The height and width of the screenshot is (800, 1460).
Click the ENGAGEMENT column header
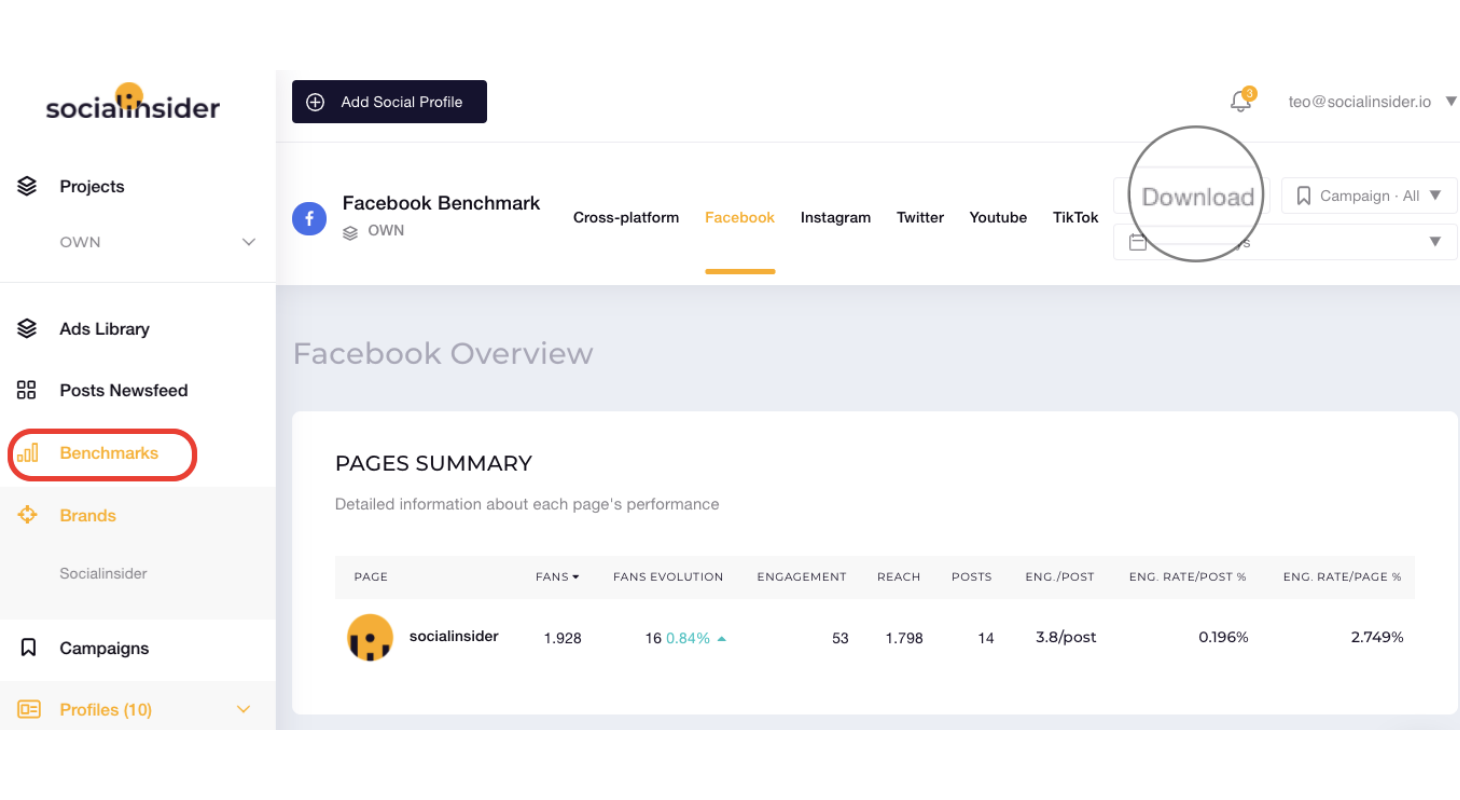(x=802, y=577)
